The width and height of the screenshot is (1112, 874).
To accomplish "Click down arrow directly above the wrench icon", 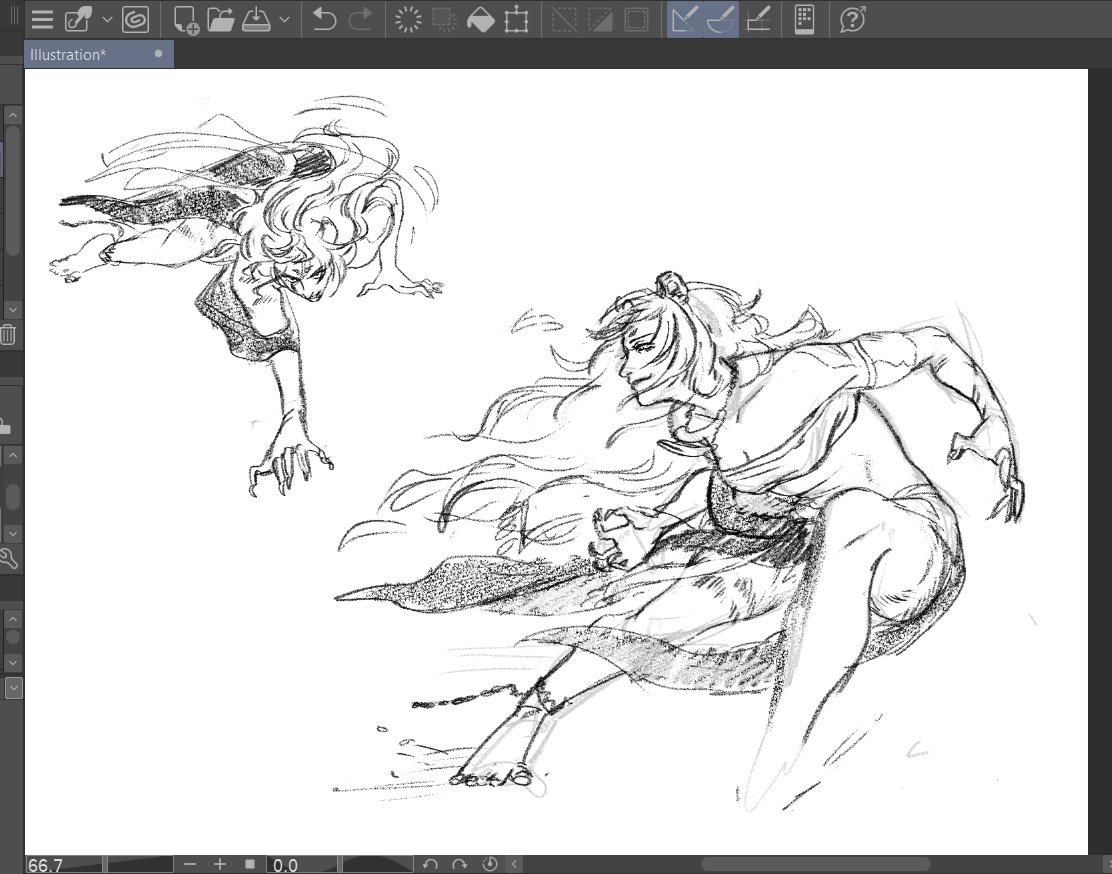I will 13,533.
